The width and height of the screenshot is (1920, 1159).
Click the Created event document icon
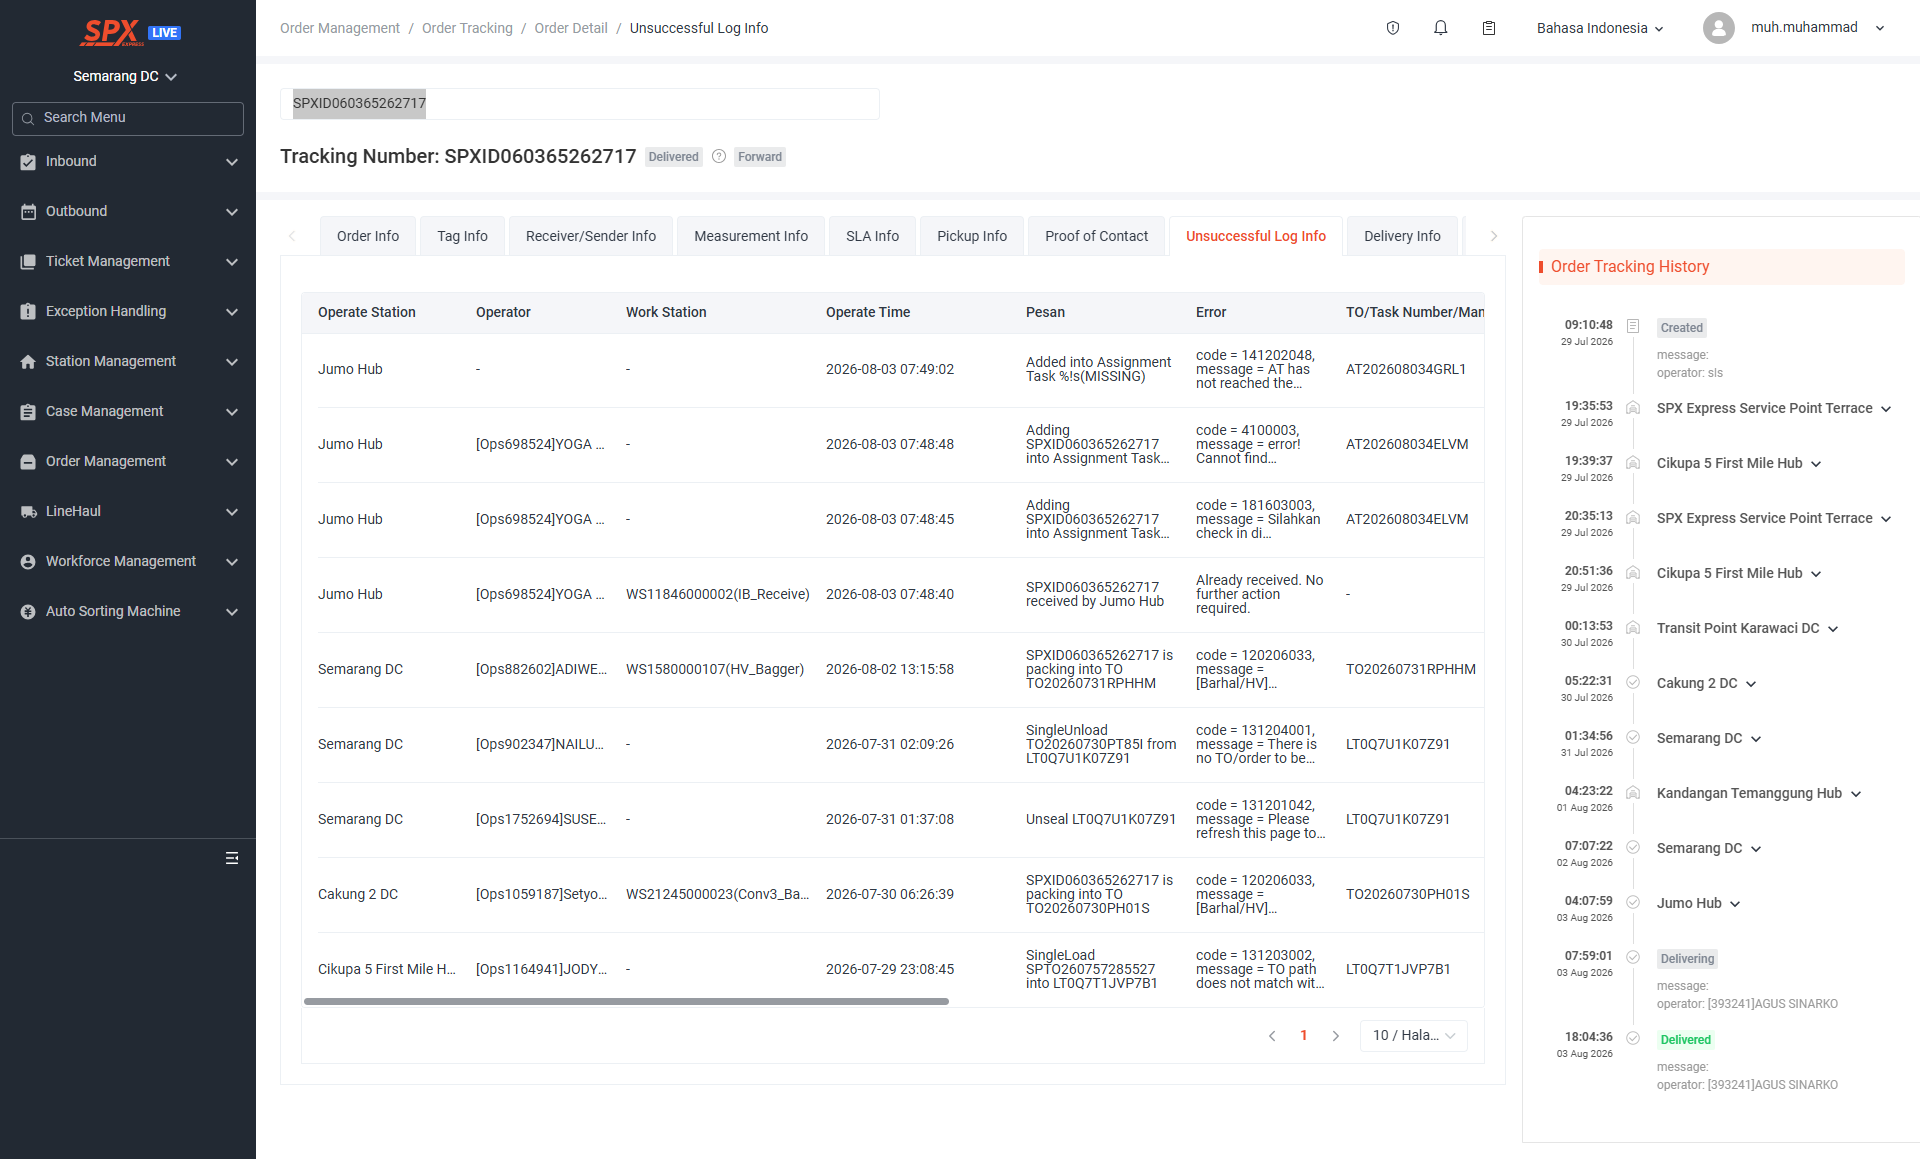(1633, 326)
